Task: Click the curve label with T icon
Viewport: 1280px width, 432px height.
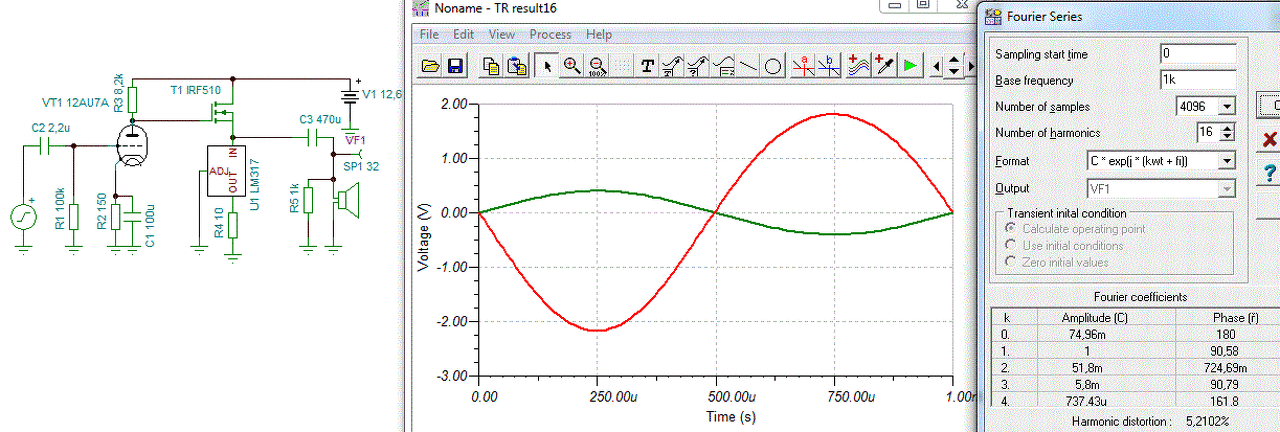Action: point(673,66)
